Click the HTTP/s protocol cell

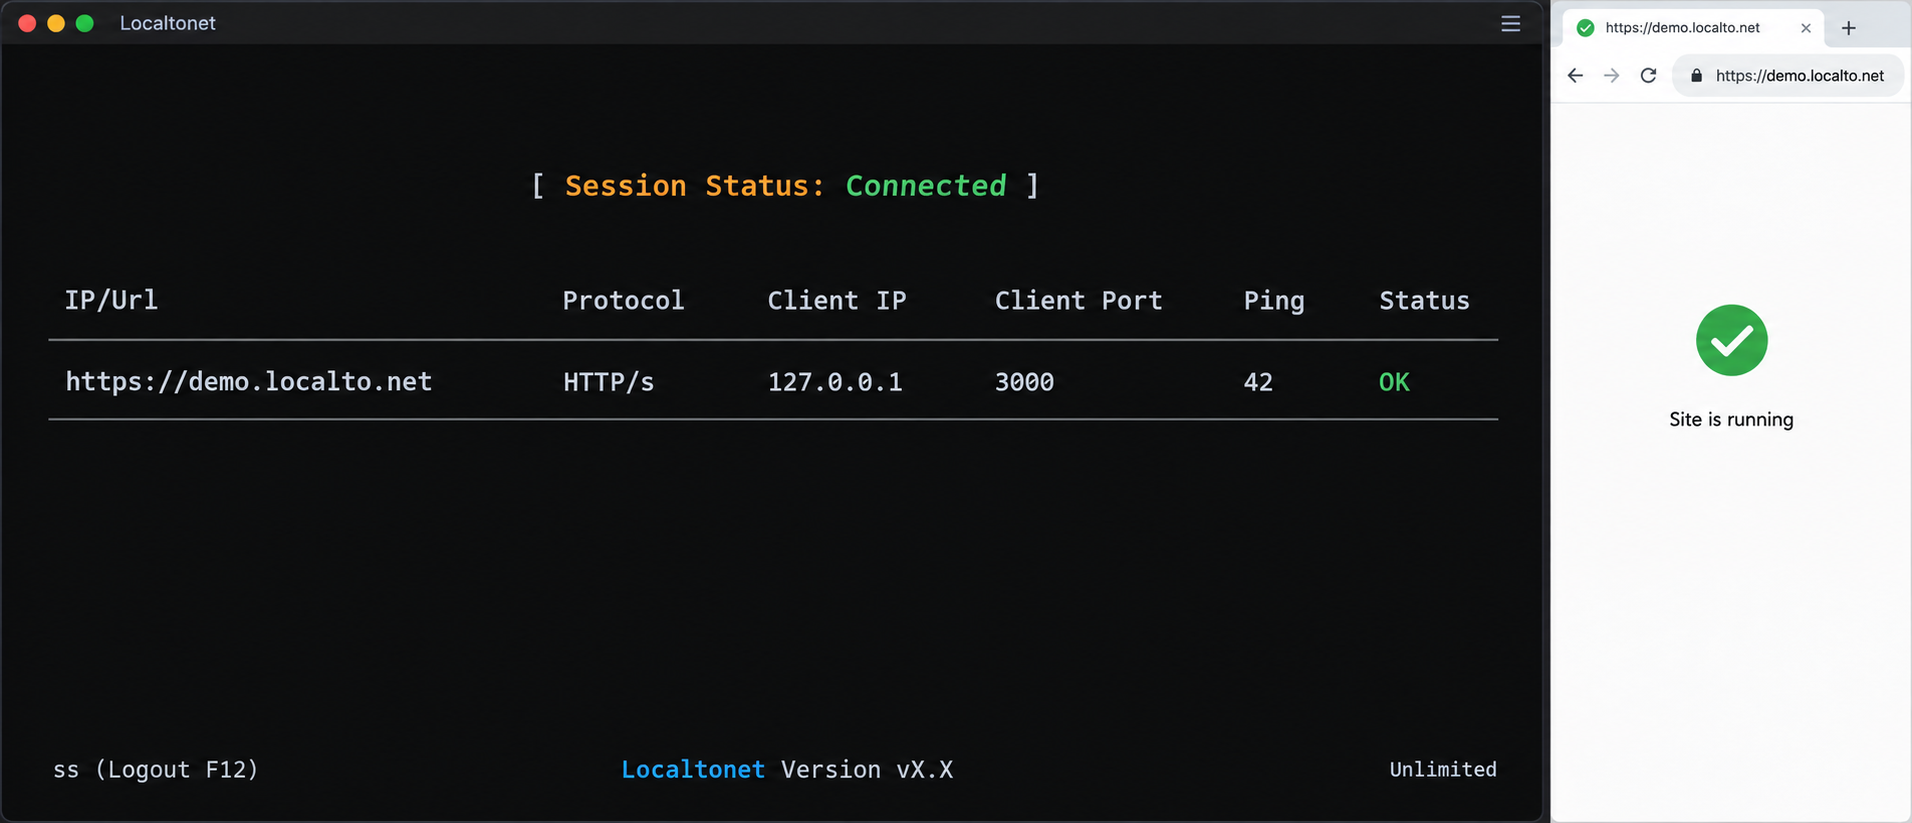(608, 381)
